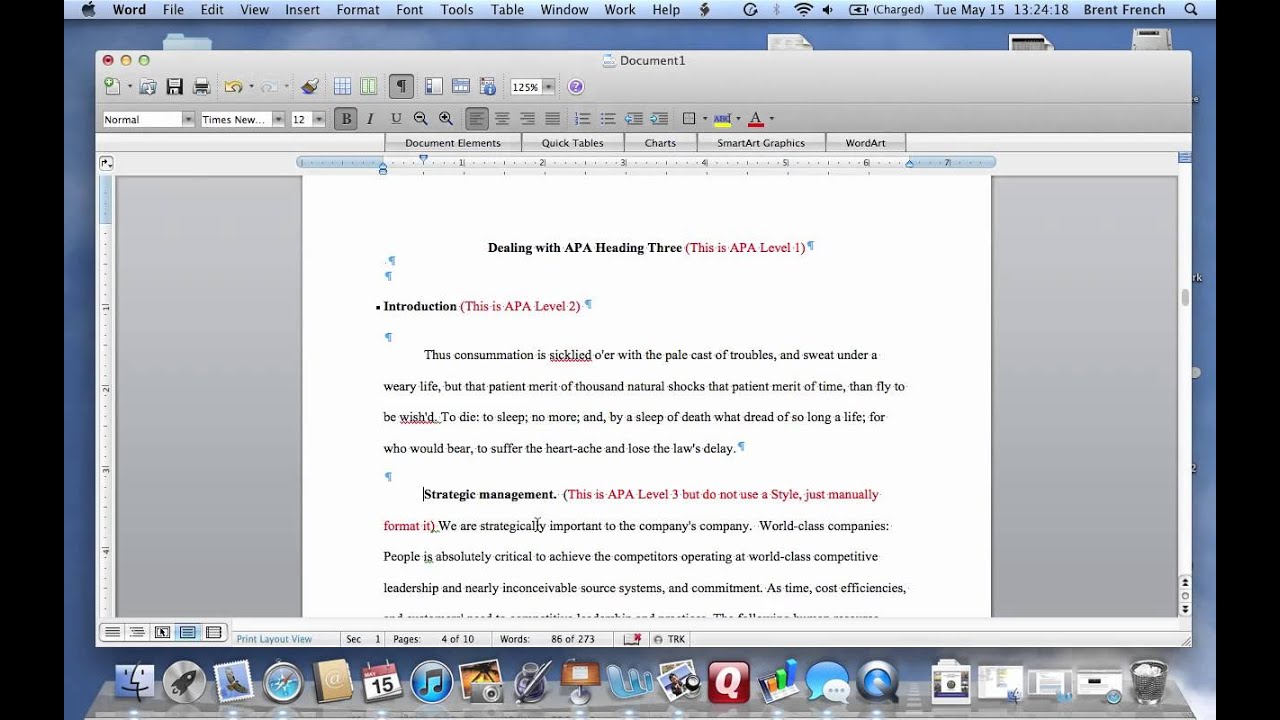Click the Borders toolbar icon
Image resolution: width=1280 pixels, height=720 pixels.
pos(688,119)
